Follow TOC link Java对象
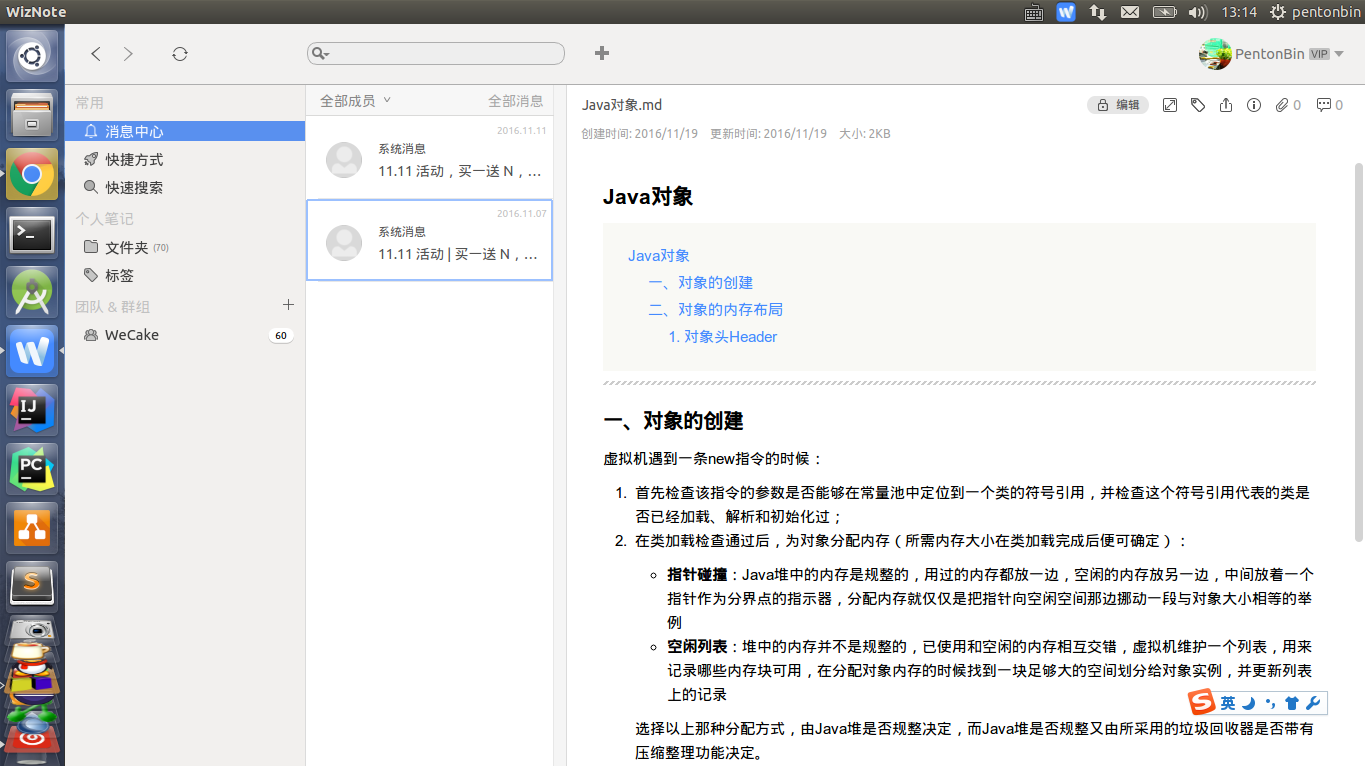Viewport: 1365px width, 766px height. tap(659, 256)
